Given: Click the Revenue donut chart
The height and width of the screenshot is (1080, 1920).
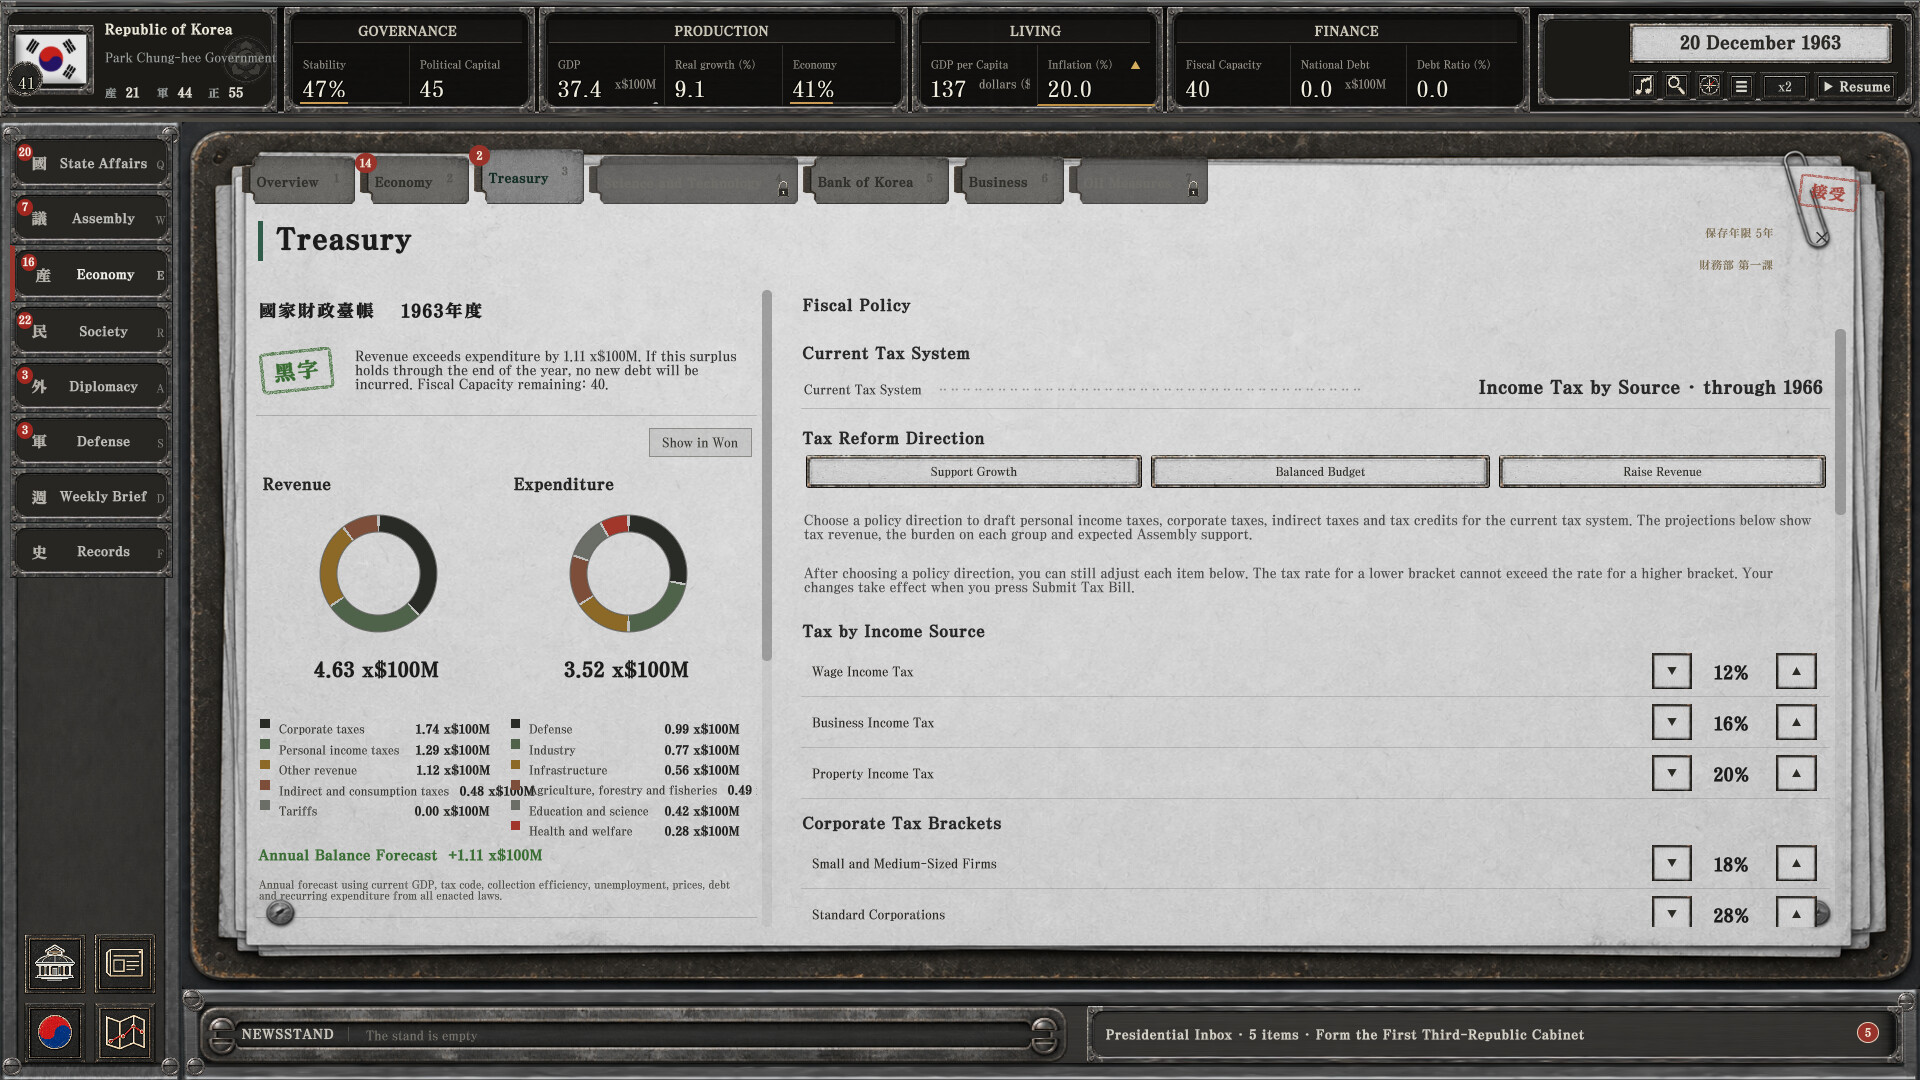Looking at the screenshot, I should (x=378, y=573).
